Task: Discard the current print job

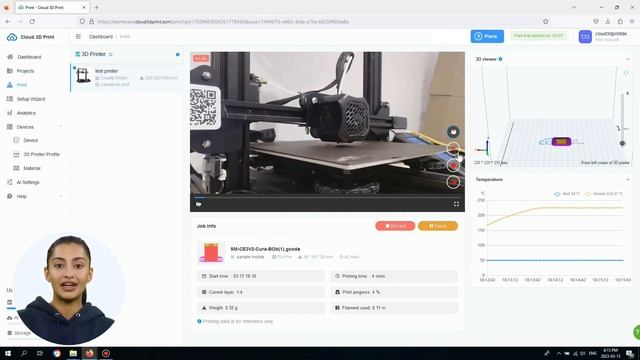Action: click(x=395, y=226)
